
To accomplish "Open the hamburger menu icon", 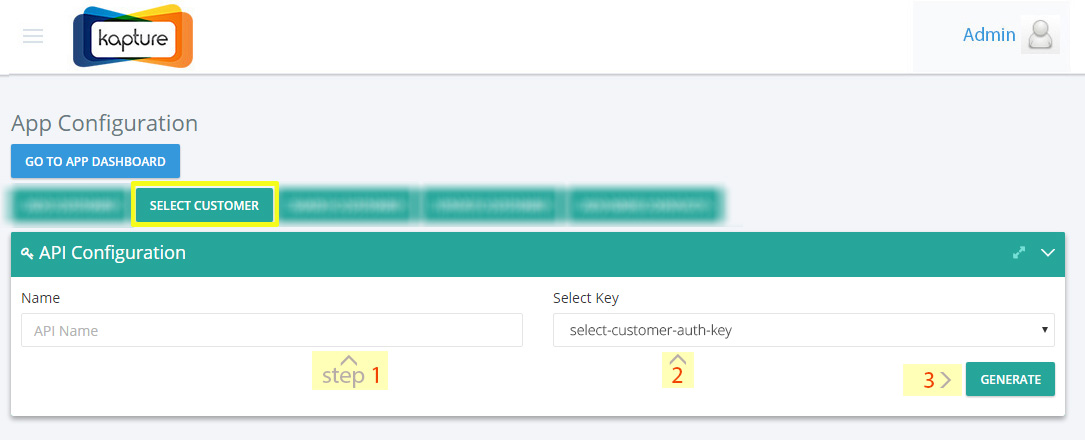I will (x=33, y=36).
